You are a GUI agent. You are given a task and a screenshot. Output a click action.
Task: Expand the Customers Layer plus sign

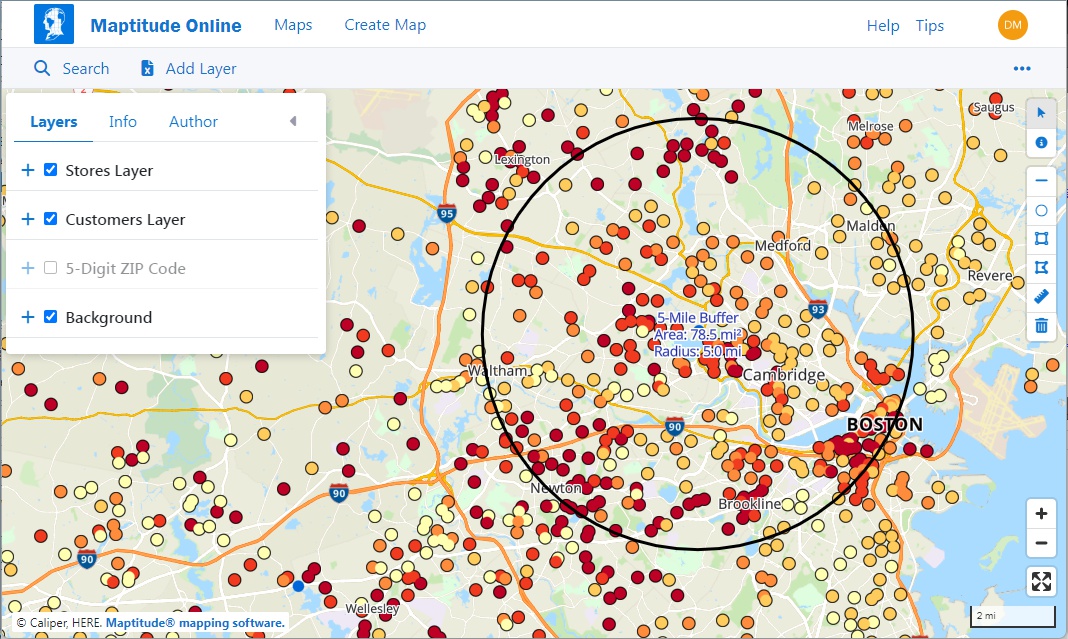point(27,219)
